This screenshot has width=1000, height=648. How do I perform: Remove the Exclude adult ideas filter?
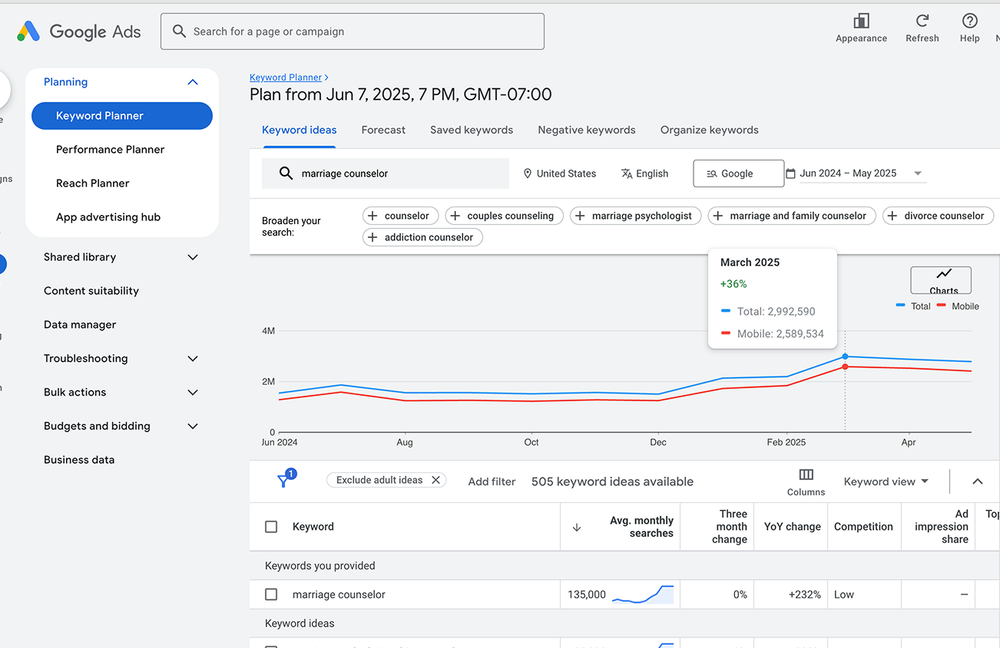coord(436,480)
